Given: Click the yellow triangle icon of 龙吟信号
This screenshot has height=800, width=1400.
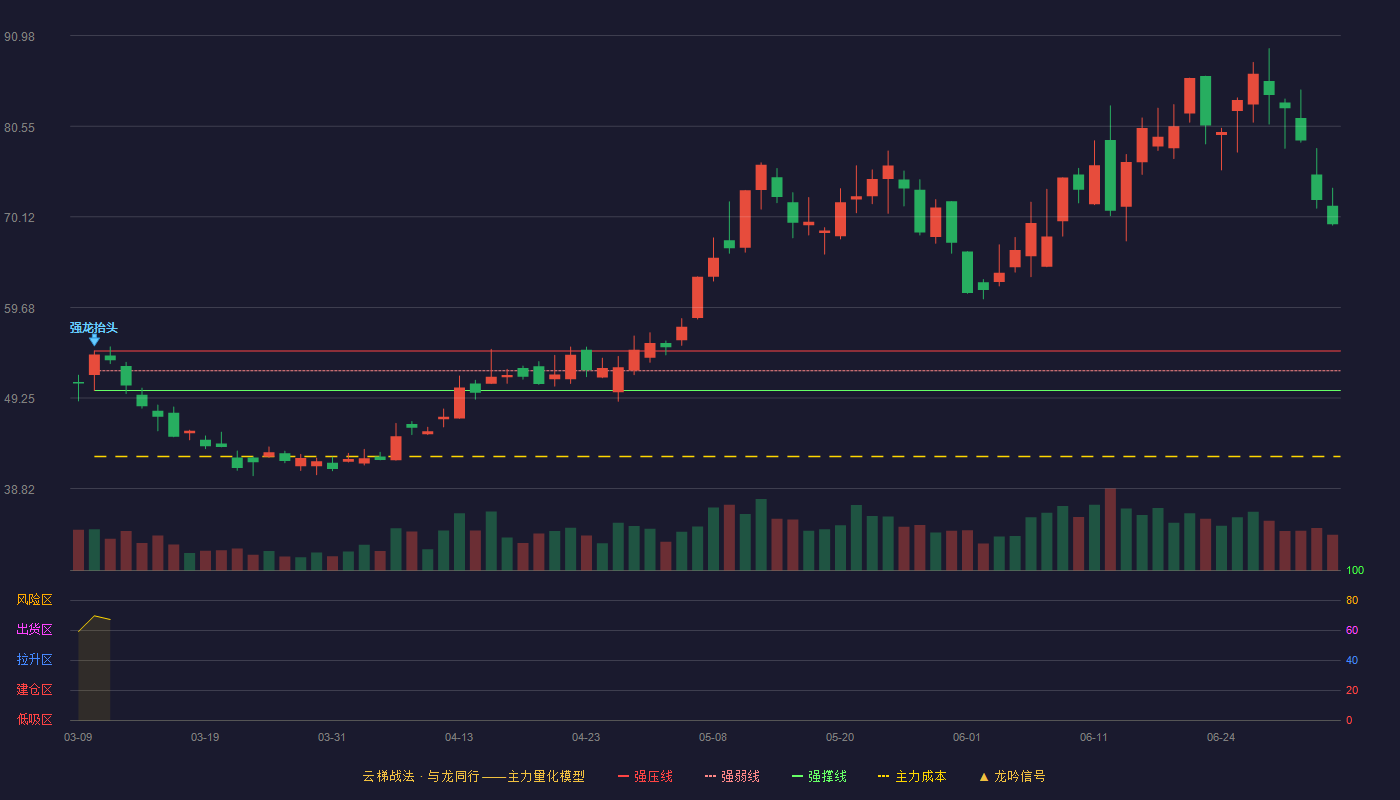Looking at the screenshot, I should pos(984,776).
